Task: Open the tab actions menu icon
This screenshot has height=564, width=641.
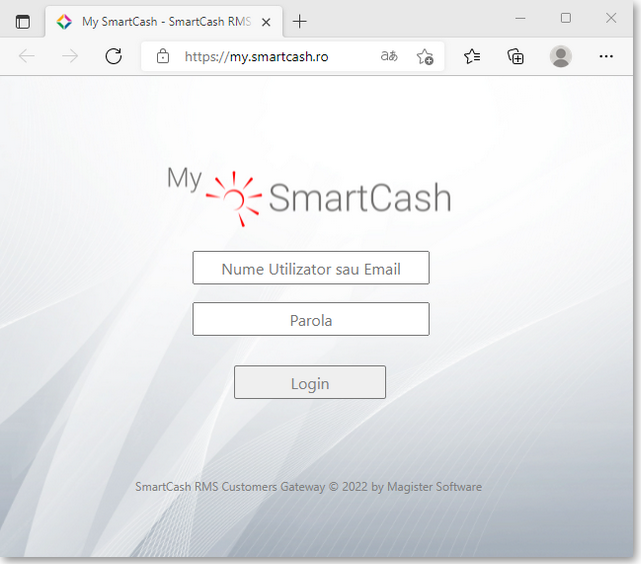Action: point(22,22)
